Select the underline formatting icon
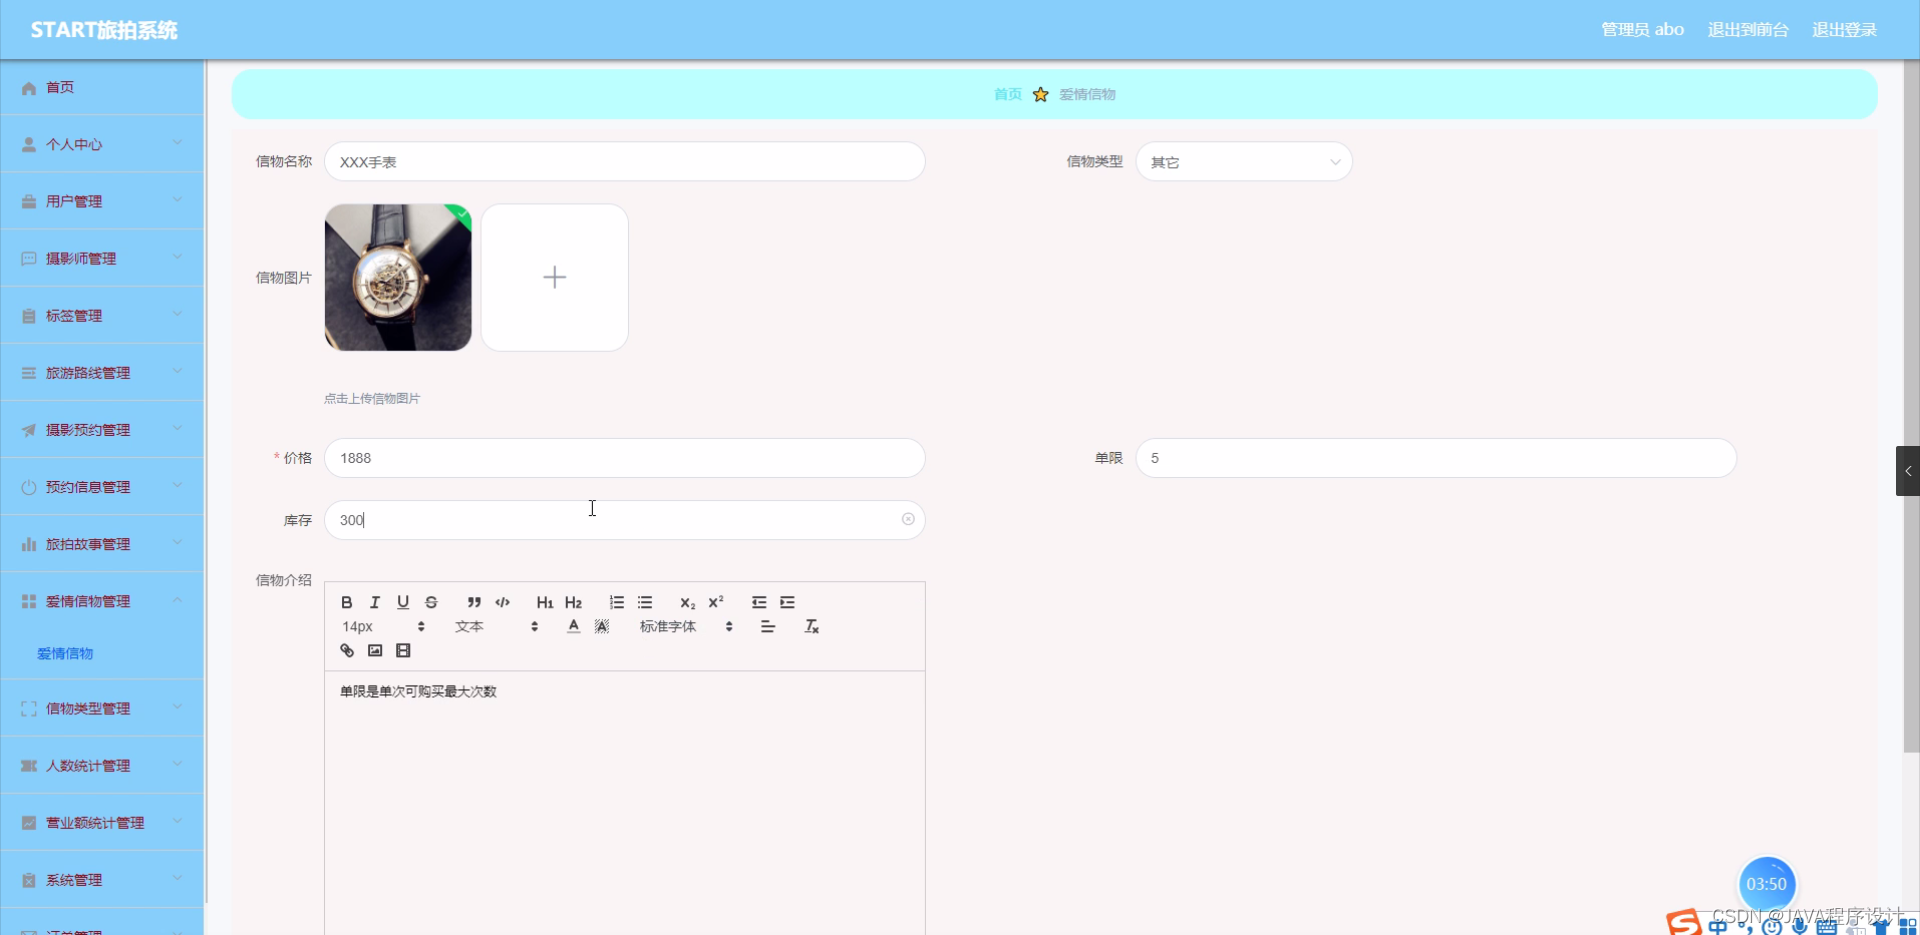This screenshot has width=1920, height=935. (402, 602)
